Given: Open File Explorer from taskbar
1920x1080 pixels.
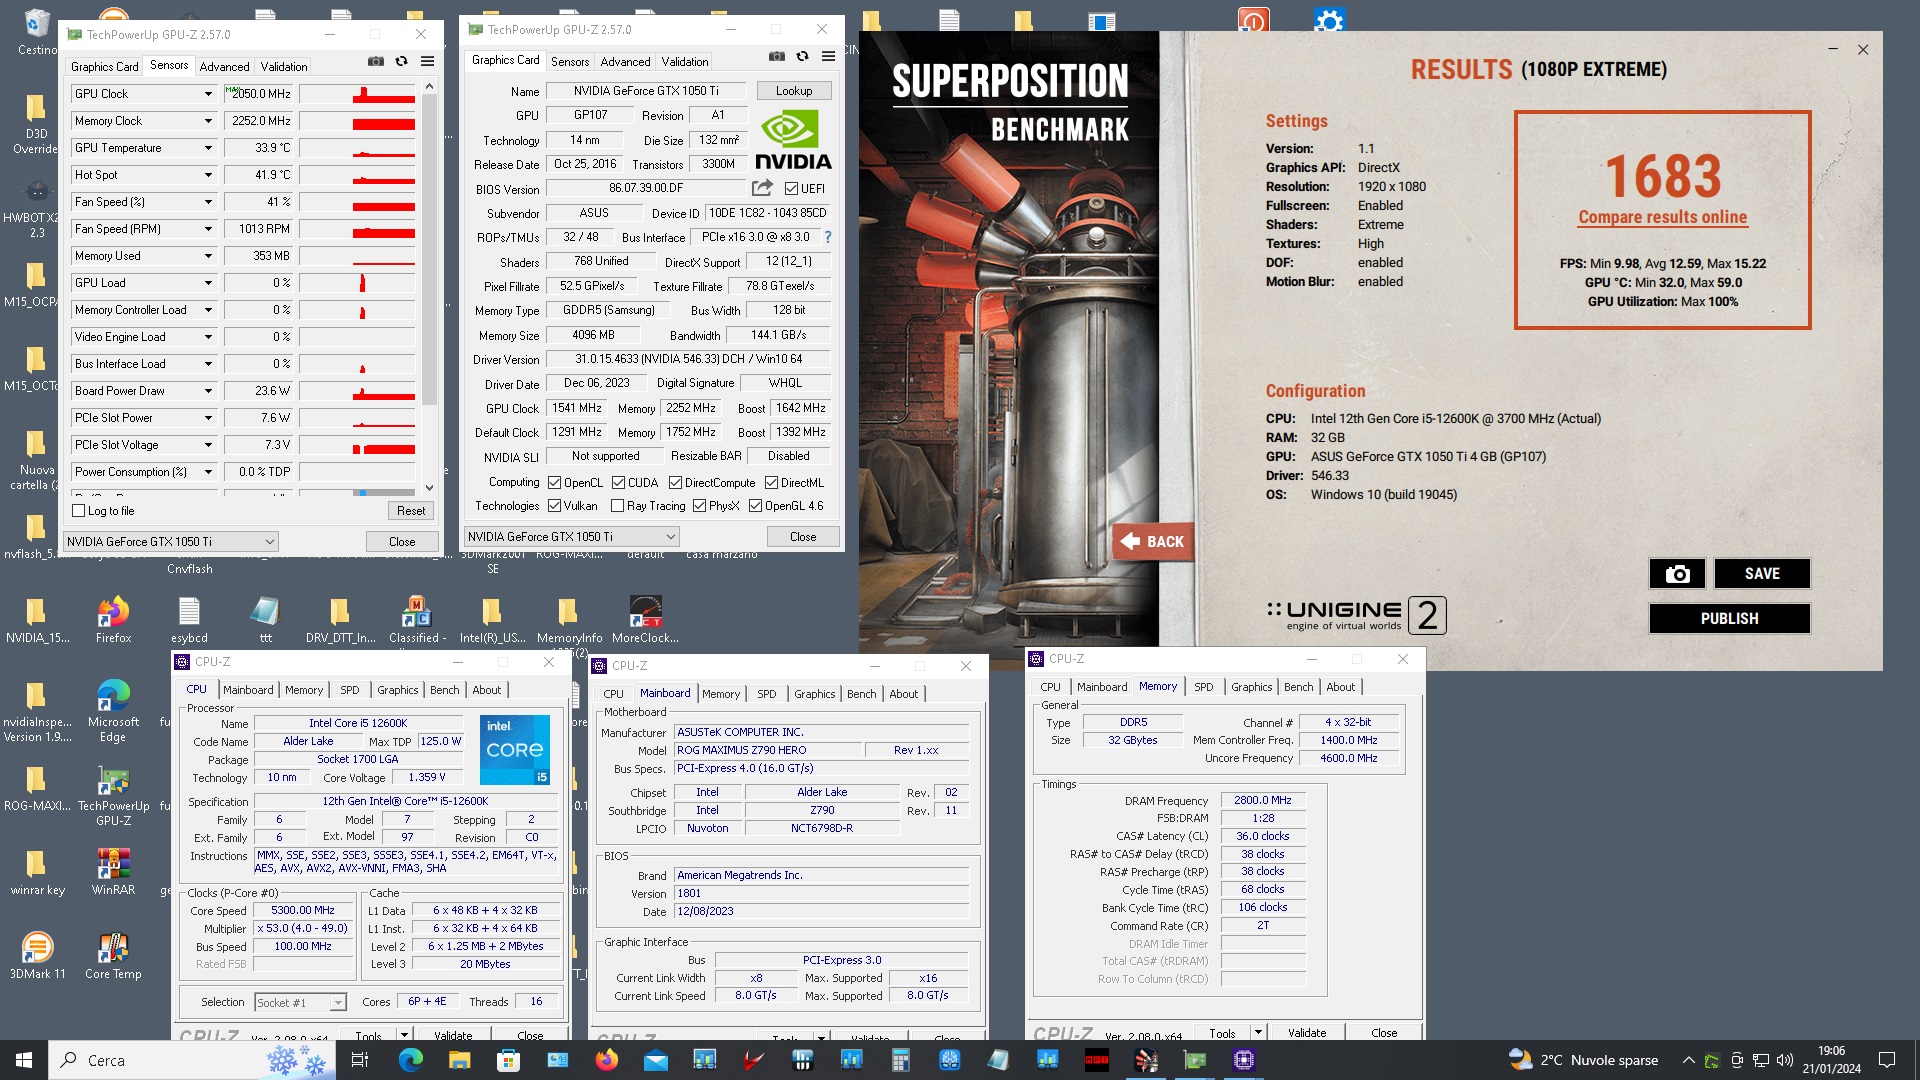Looking at the screenshot, I should tap(459, 1060).
